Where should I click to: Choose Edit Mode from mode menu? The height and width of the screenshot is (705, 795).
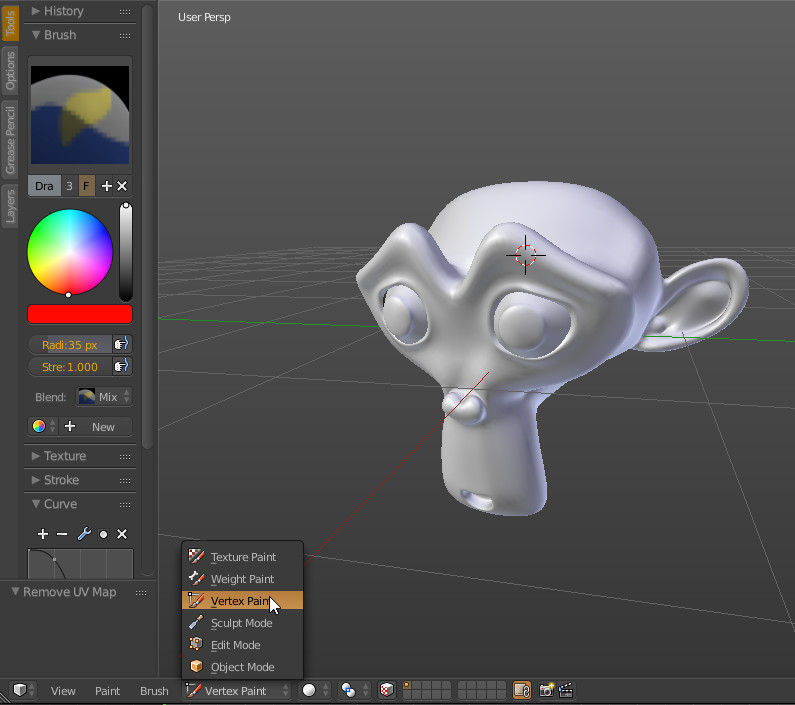(242, 645)
